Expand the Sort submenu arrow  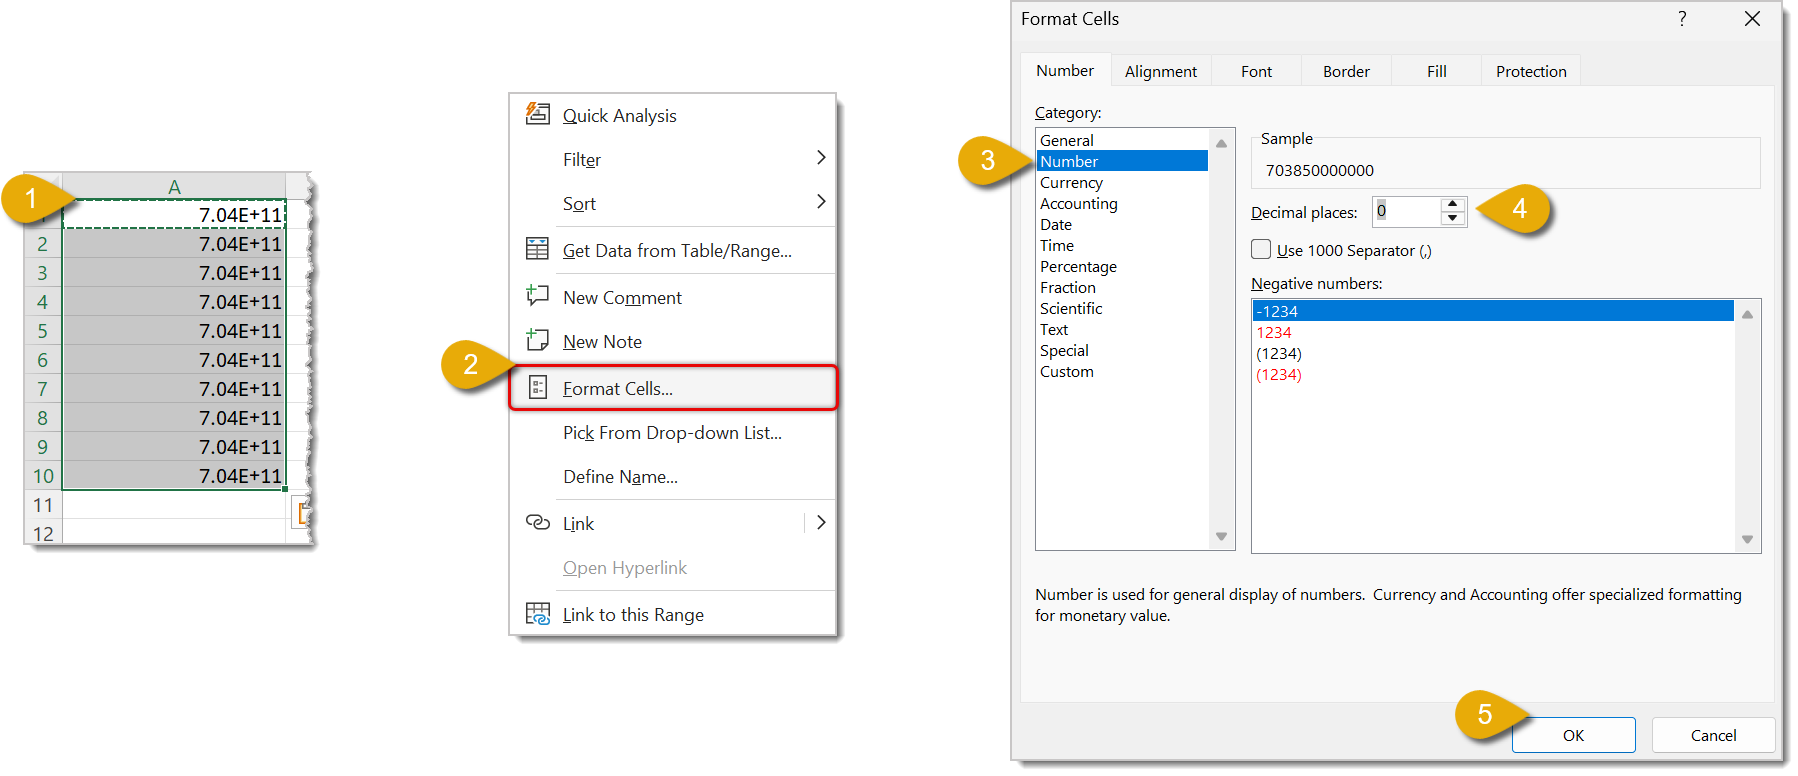821,202
